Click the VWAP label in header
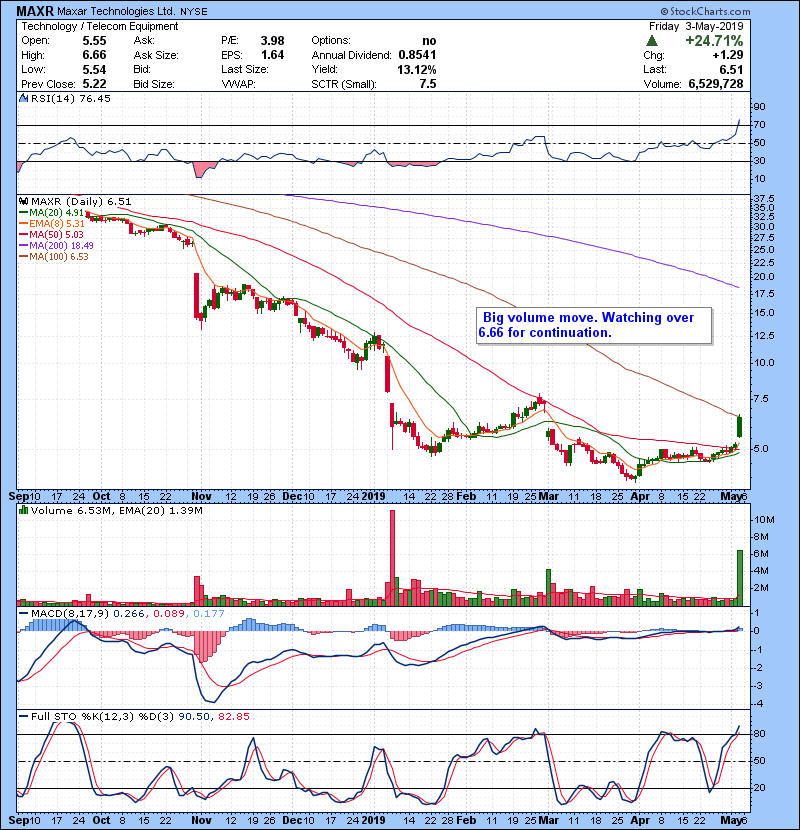This screenshot has width=800, height=830. click(x=238, y=84)
